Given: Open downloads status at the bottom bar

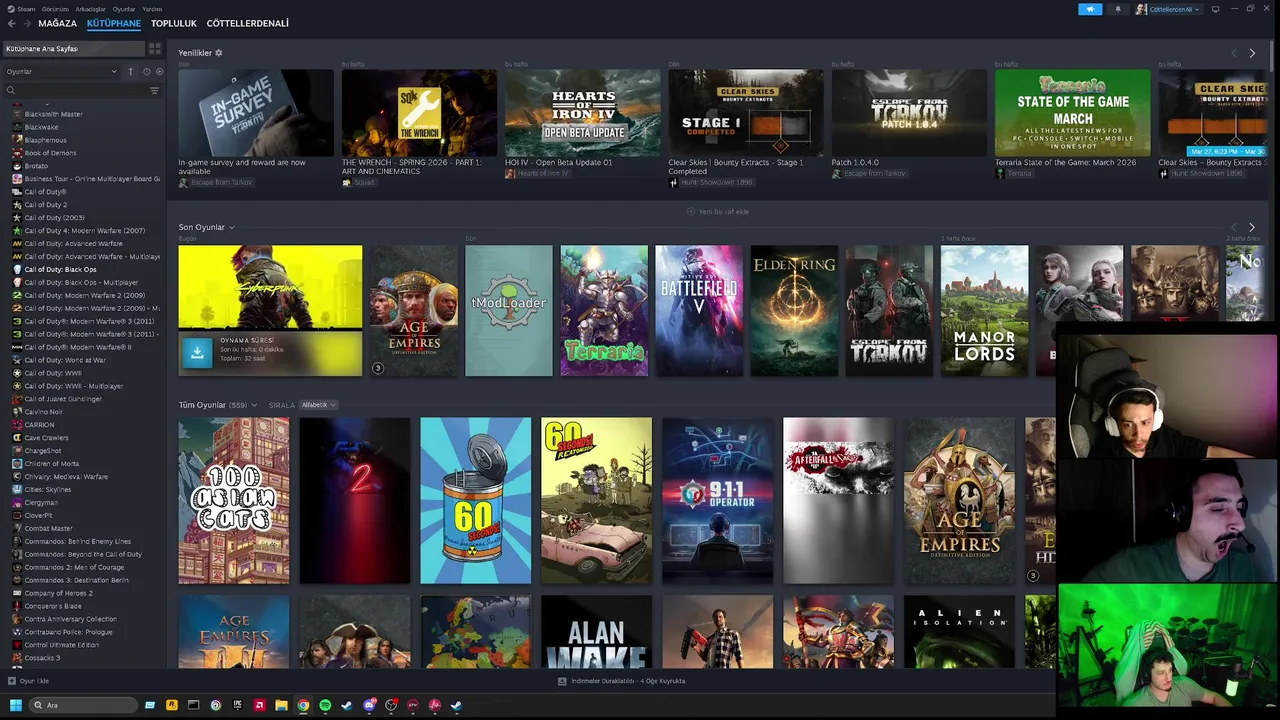Looking at the screenshot, I should coord(621,681).
